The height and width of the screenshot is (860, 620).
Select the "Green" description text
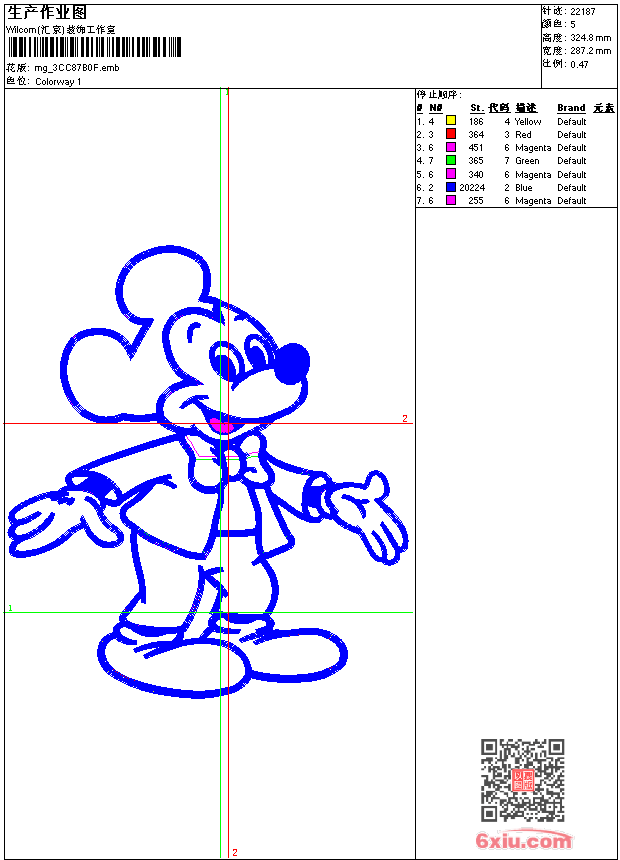(x=527, y=161)
